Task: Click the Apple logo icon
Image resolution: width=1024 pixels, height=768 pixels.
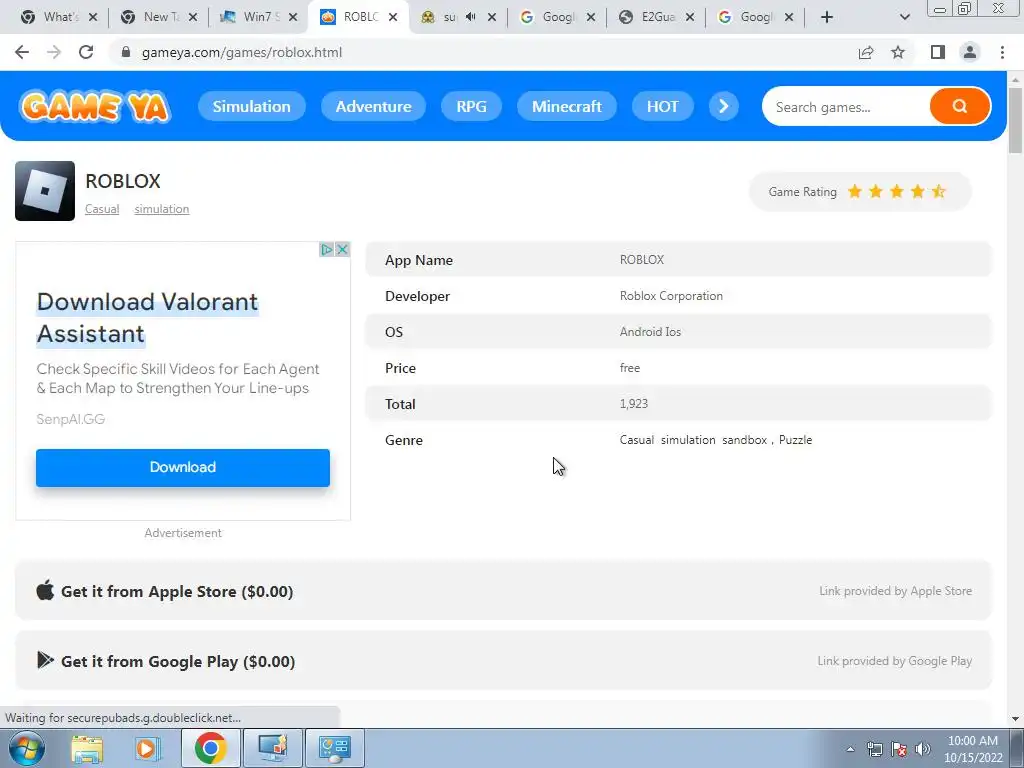Action: 45,590
